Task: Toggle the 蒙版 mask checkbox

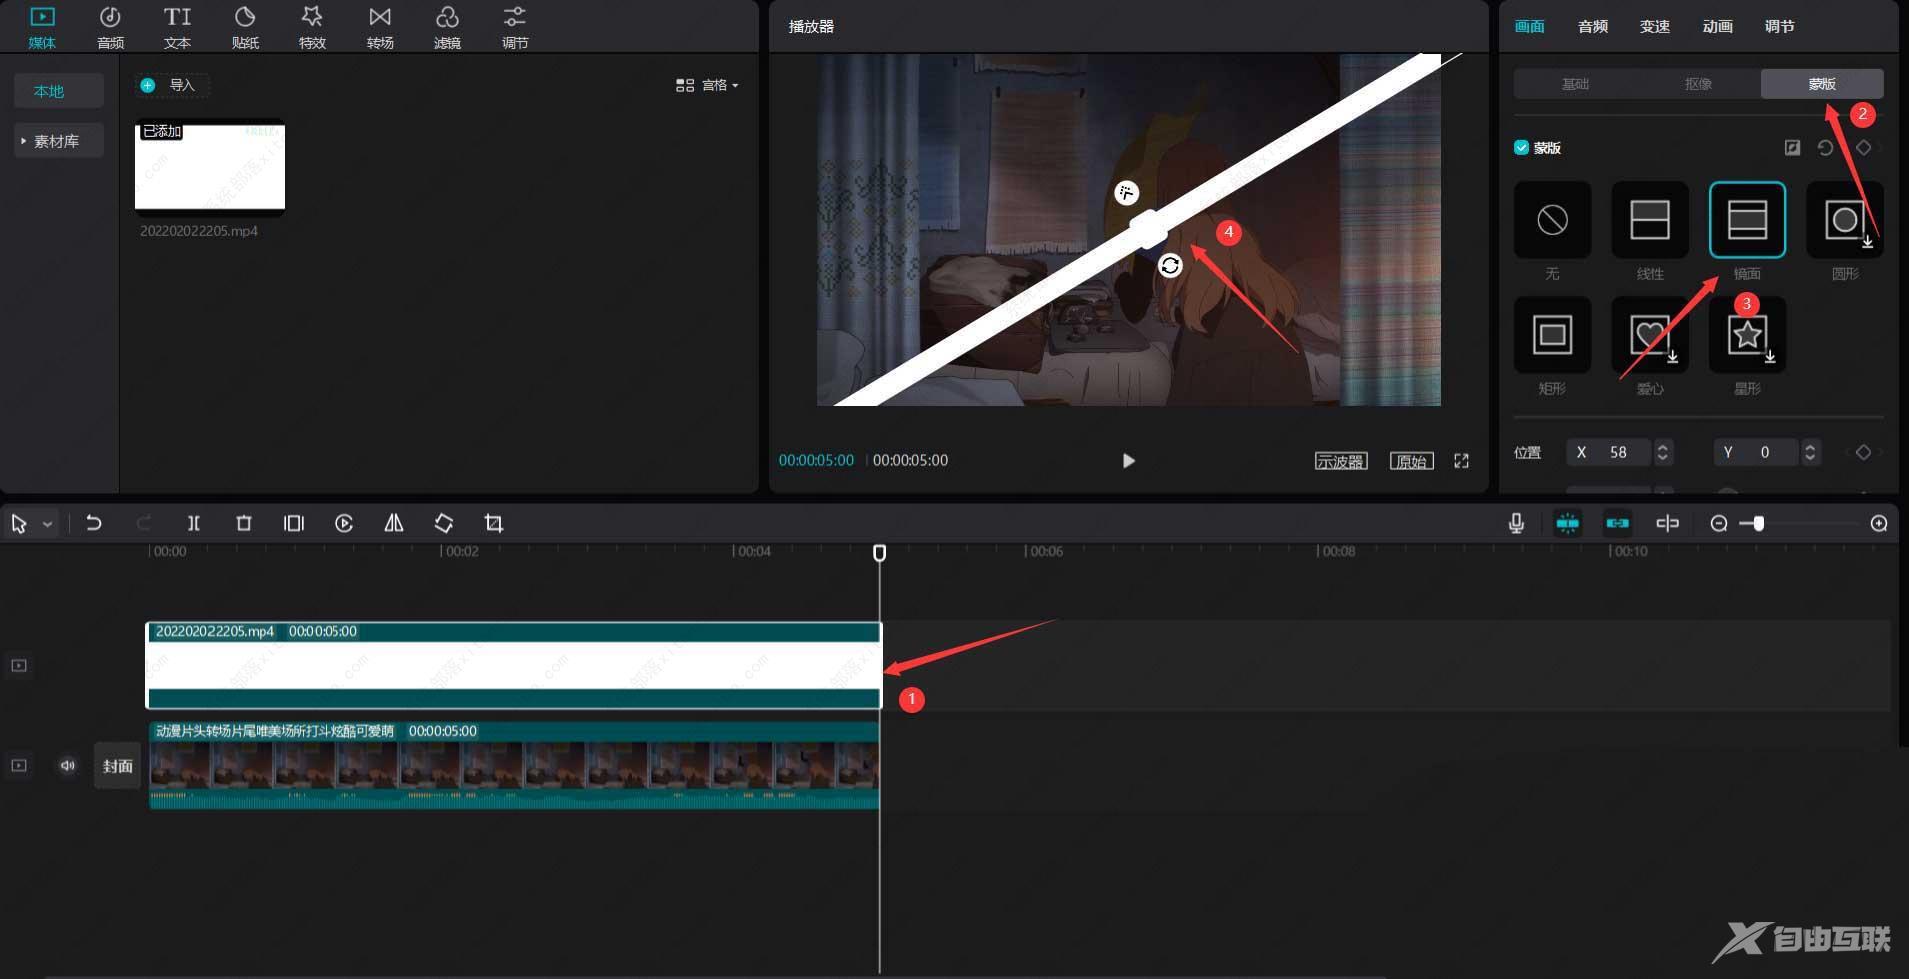Action: coord(1521,148)
